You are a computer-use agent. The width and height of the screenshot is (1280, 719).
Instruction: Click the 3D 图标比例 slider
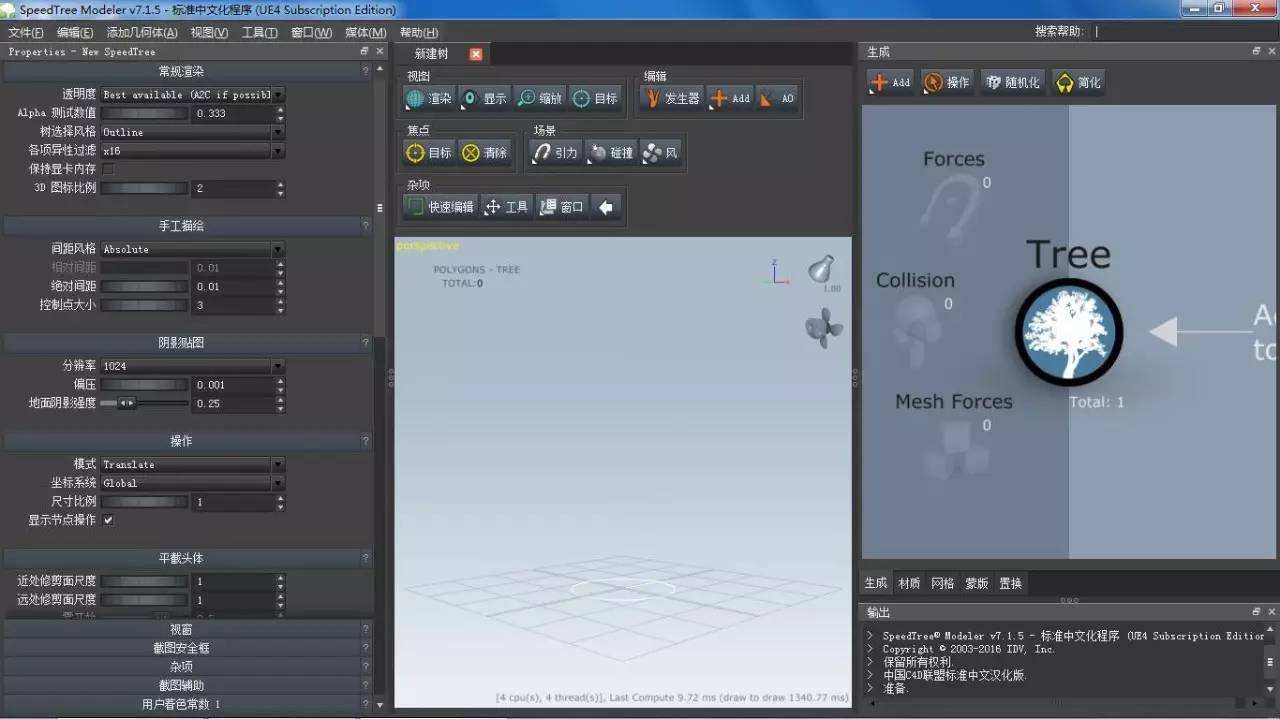coord(144,188)
